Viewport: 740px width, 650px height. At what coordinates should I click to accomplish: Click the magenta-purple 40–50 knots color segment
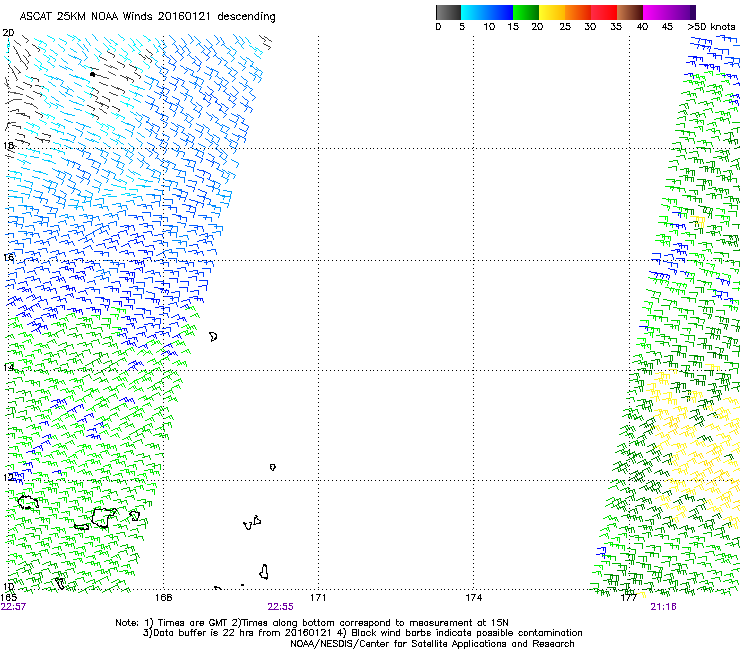click(x=669, y=12)
